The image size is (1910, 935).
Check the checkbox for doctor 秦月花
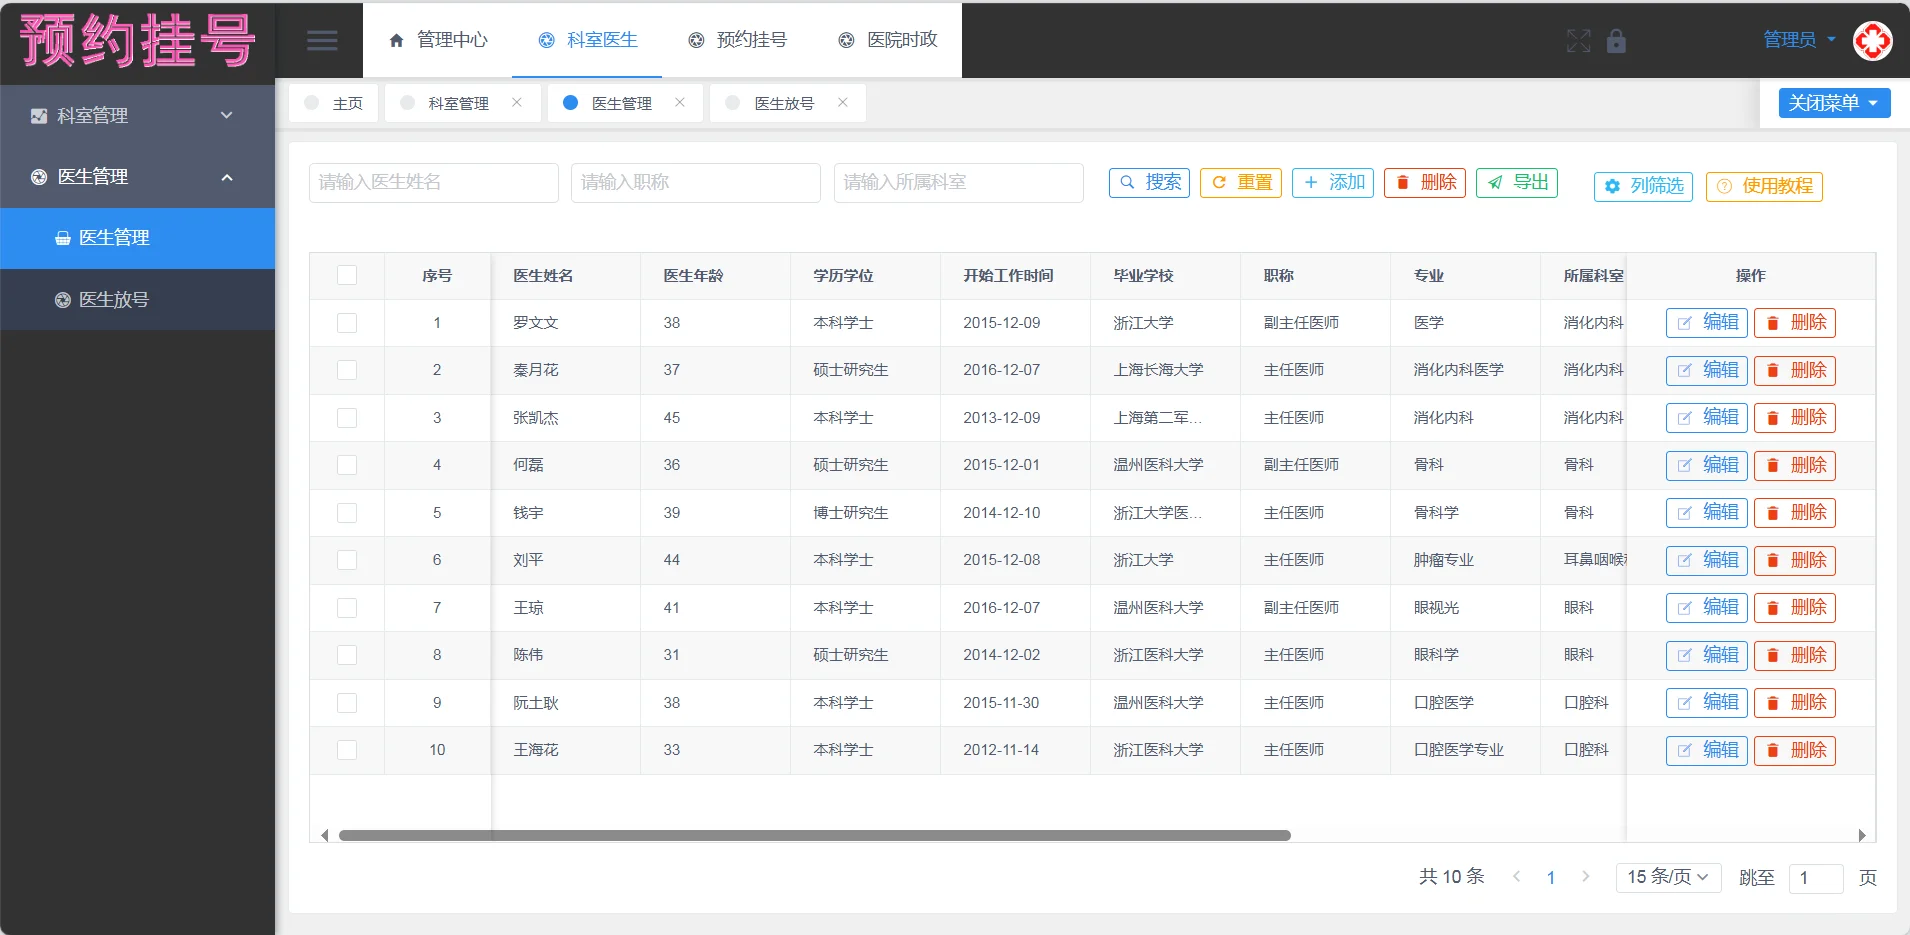click(347, 369)
